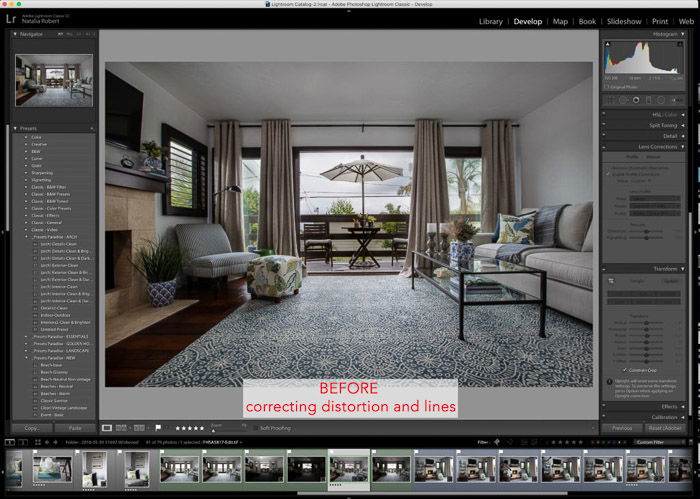The image size is (700, 499).
Task: Select the Profile tab in Lens Corrections
Action: coord(632,157)
